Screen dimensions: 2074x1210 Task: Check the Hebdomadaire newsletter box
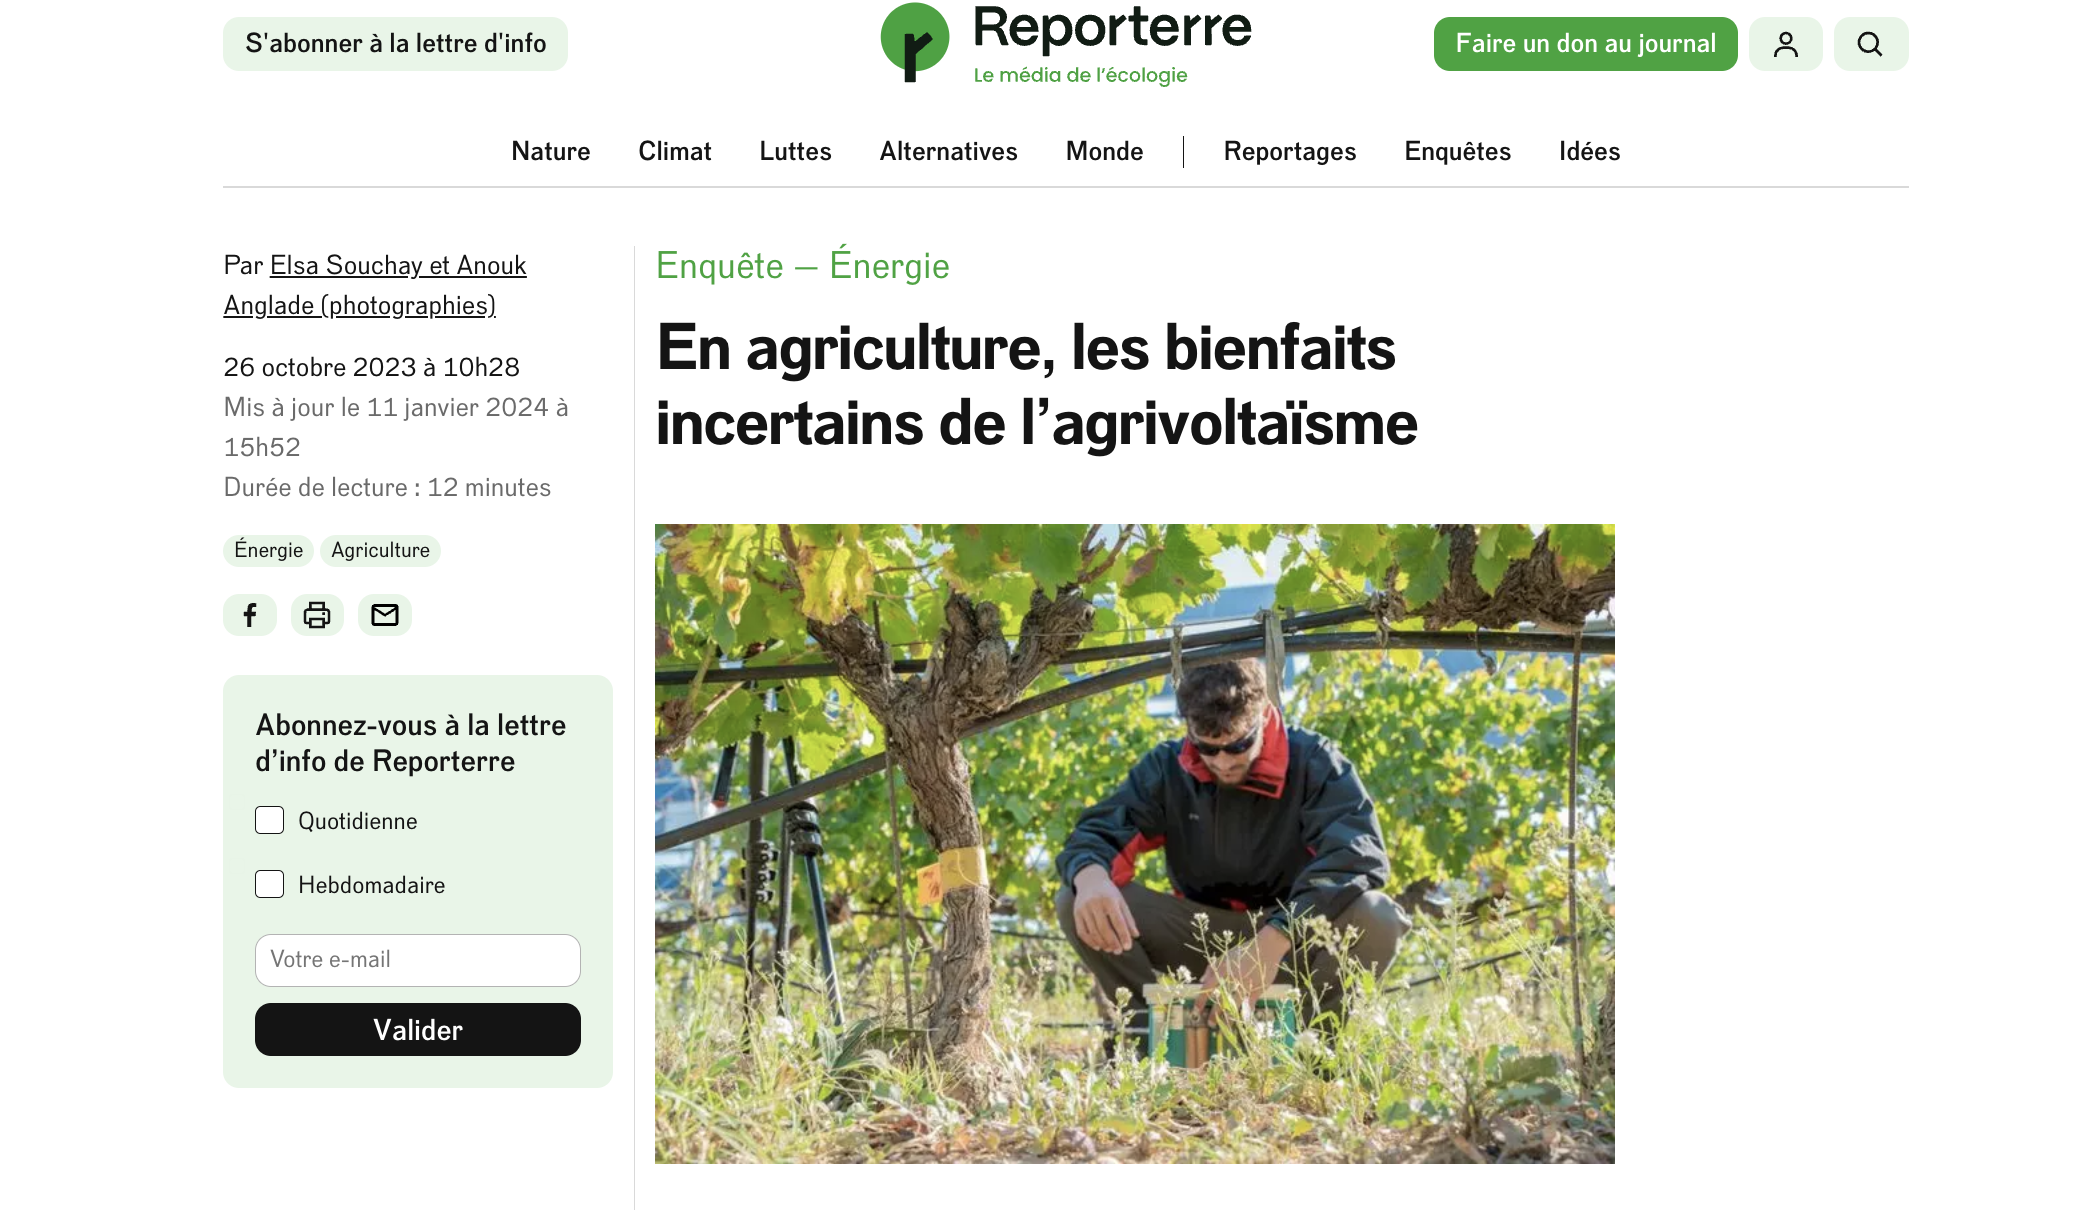[270, 884]
